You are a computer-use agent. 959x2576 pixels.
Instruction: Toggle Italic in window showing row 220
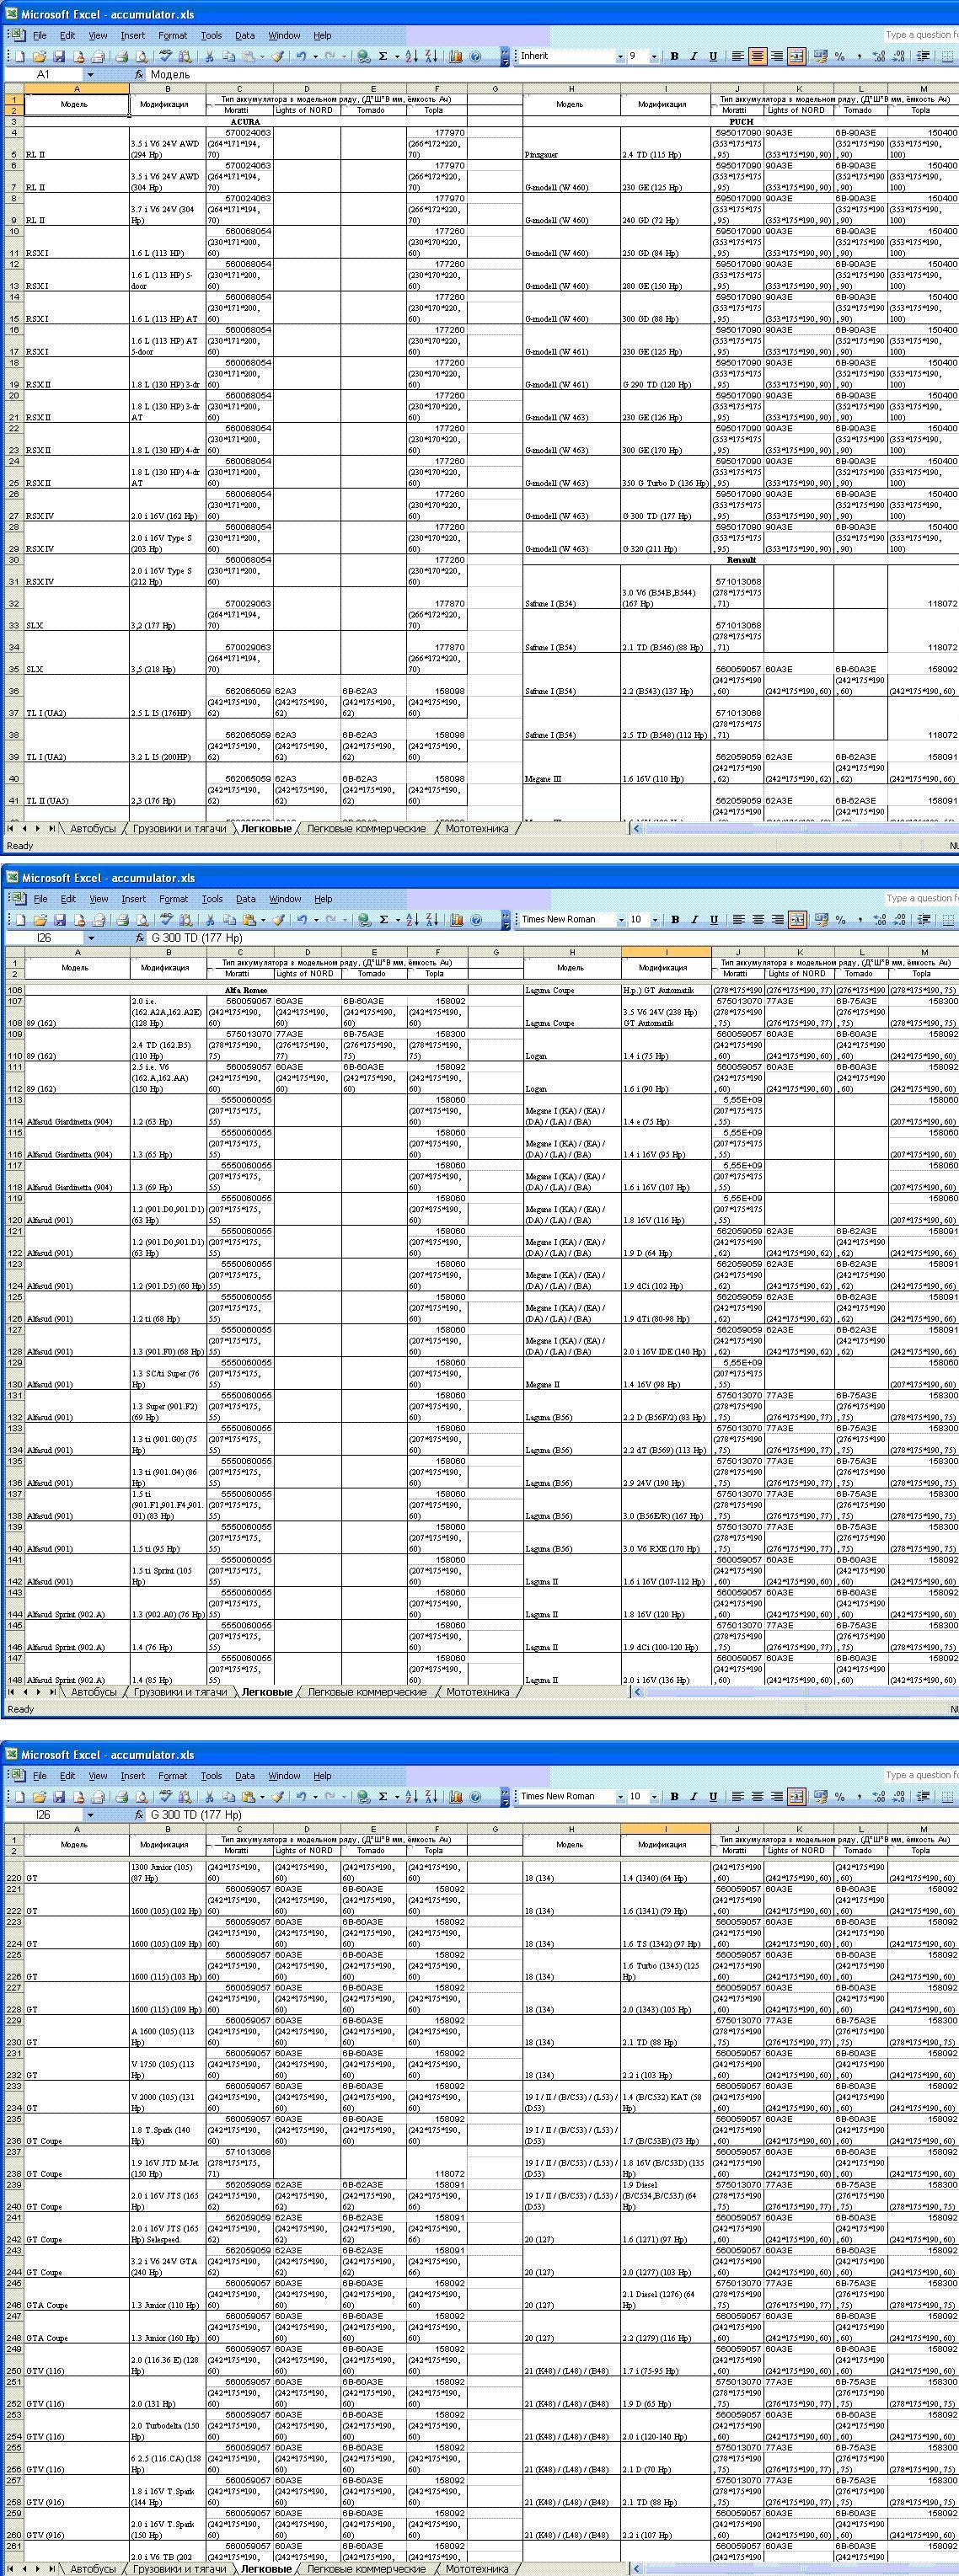693,1796
